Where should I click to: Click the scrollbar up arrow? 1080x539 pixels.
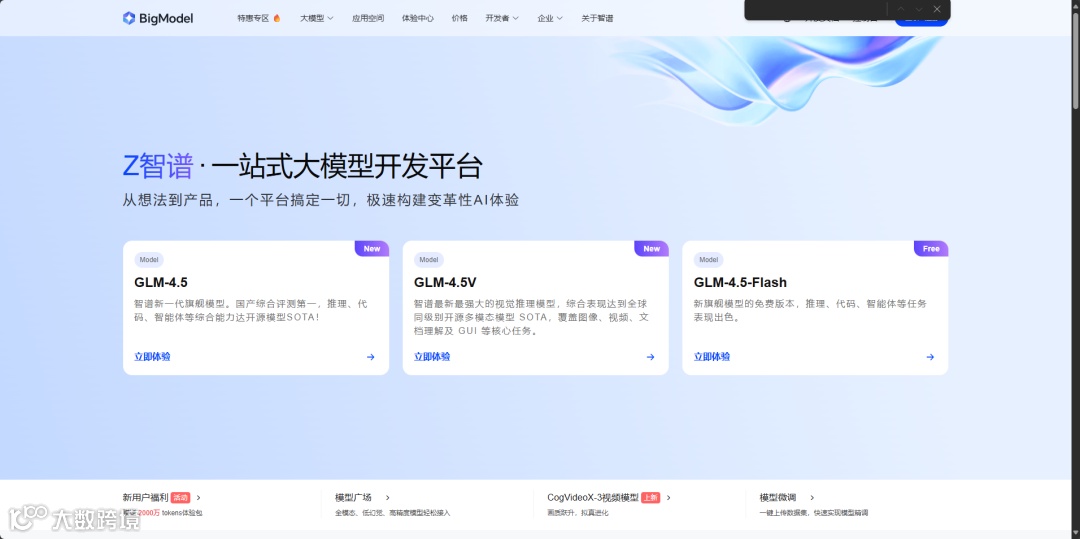(1075, 5)
